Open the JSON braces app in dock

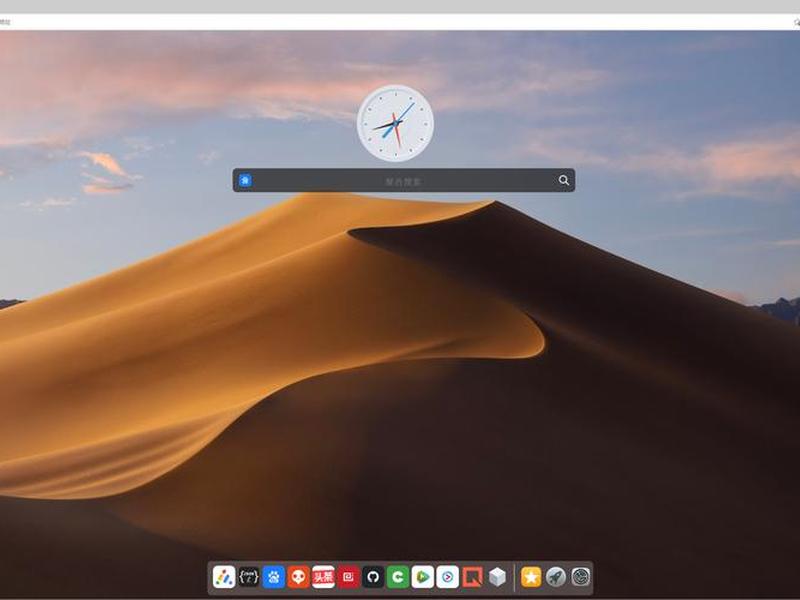point(248,577)
